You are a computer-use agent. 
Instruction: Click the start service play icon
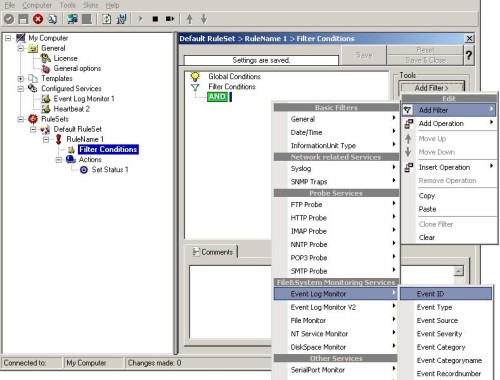(141, 19)
